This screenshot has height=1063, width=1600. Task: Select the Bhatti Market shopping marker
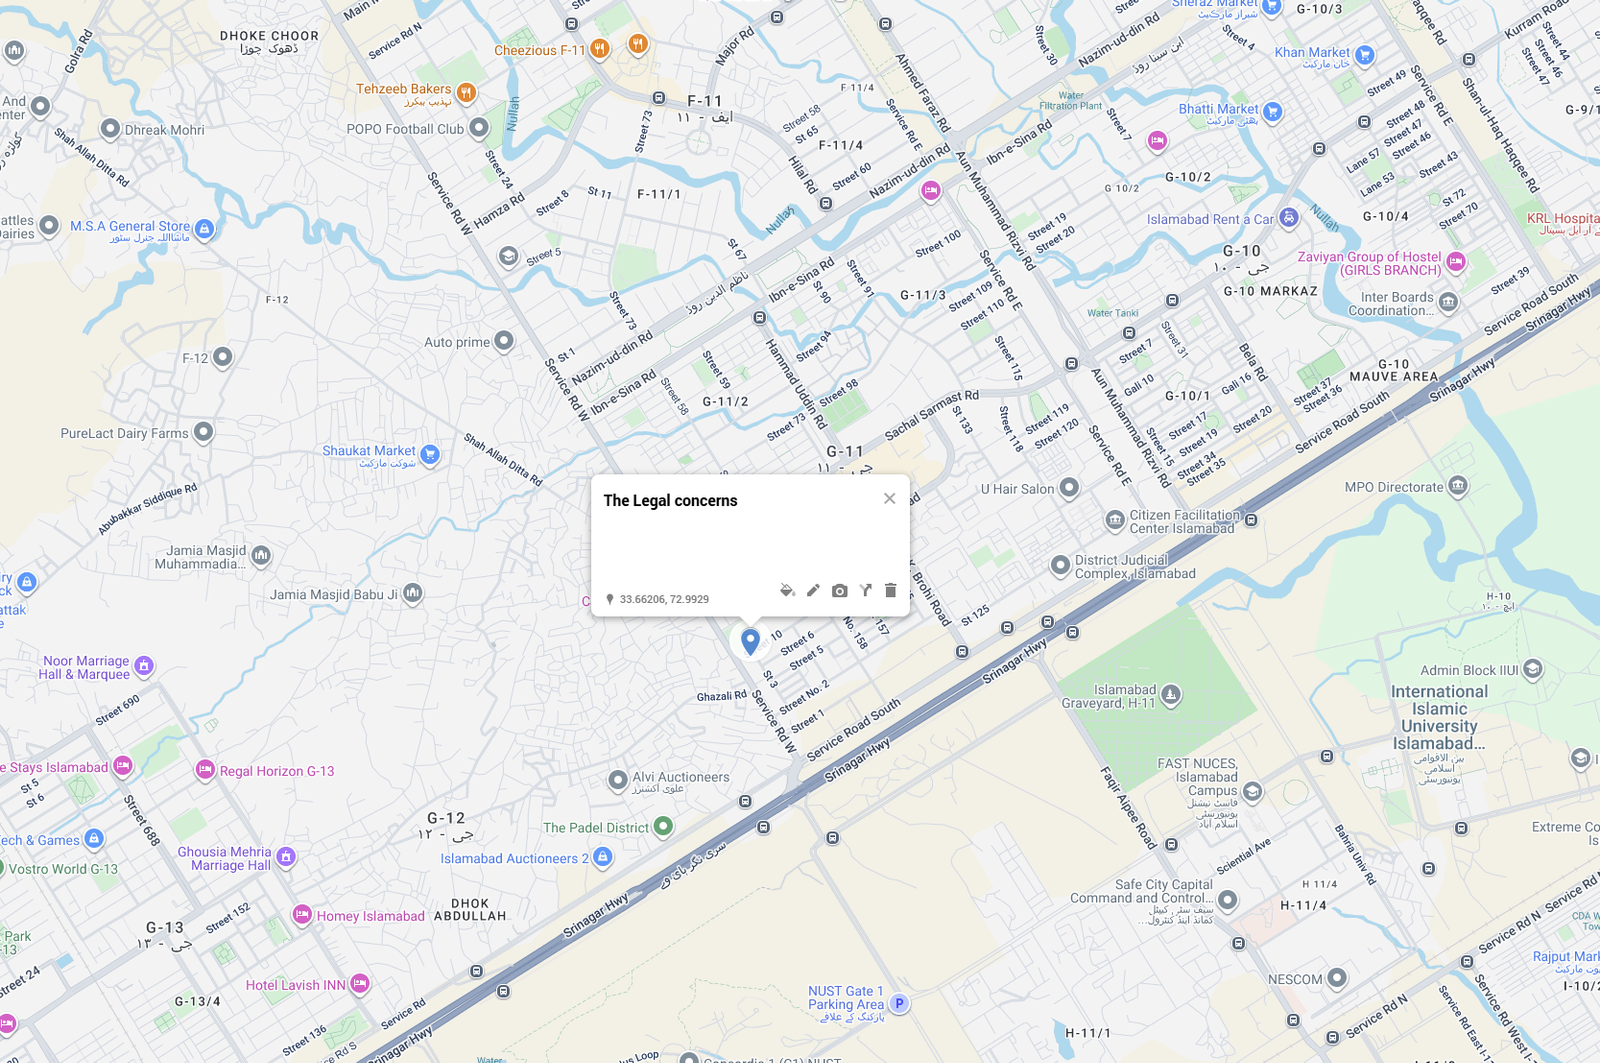1272,111
